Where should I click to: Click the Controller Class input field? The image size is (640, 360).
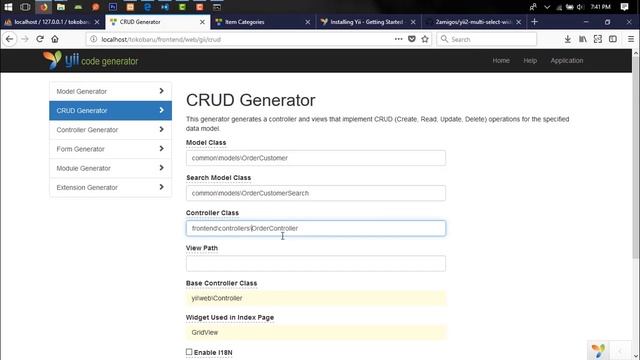(316, 228)
